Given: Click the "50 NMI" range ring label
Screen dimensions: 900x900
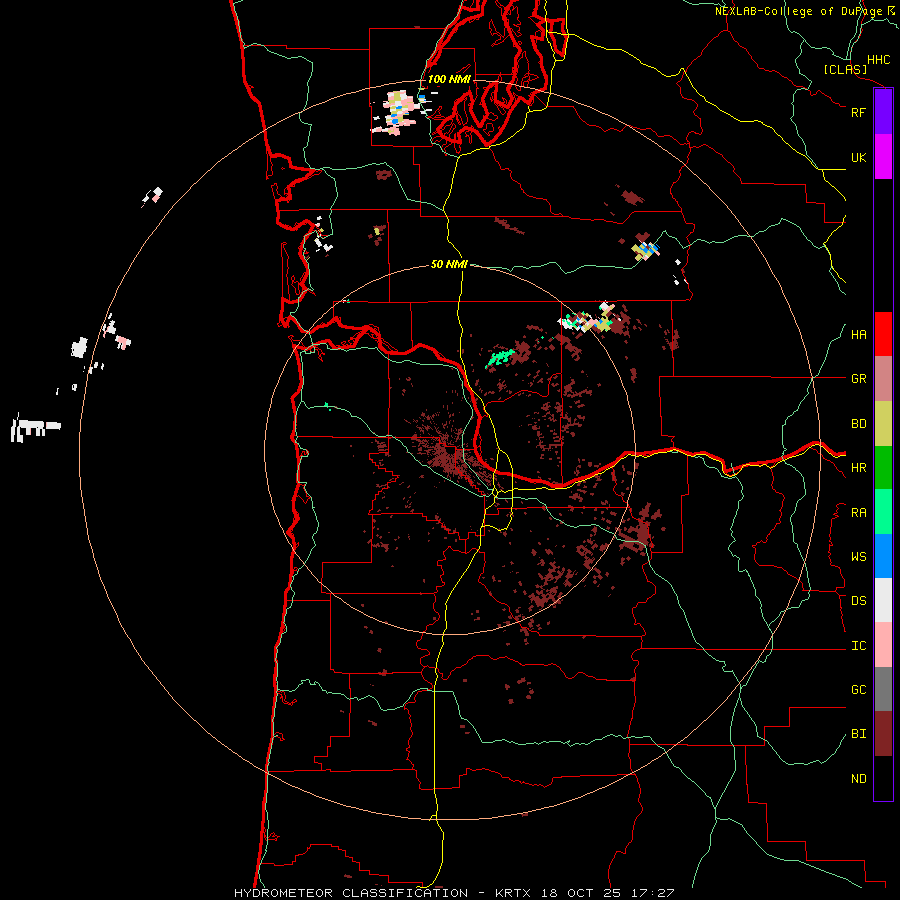Looking at the screenshot, I should (449, 264).
